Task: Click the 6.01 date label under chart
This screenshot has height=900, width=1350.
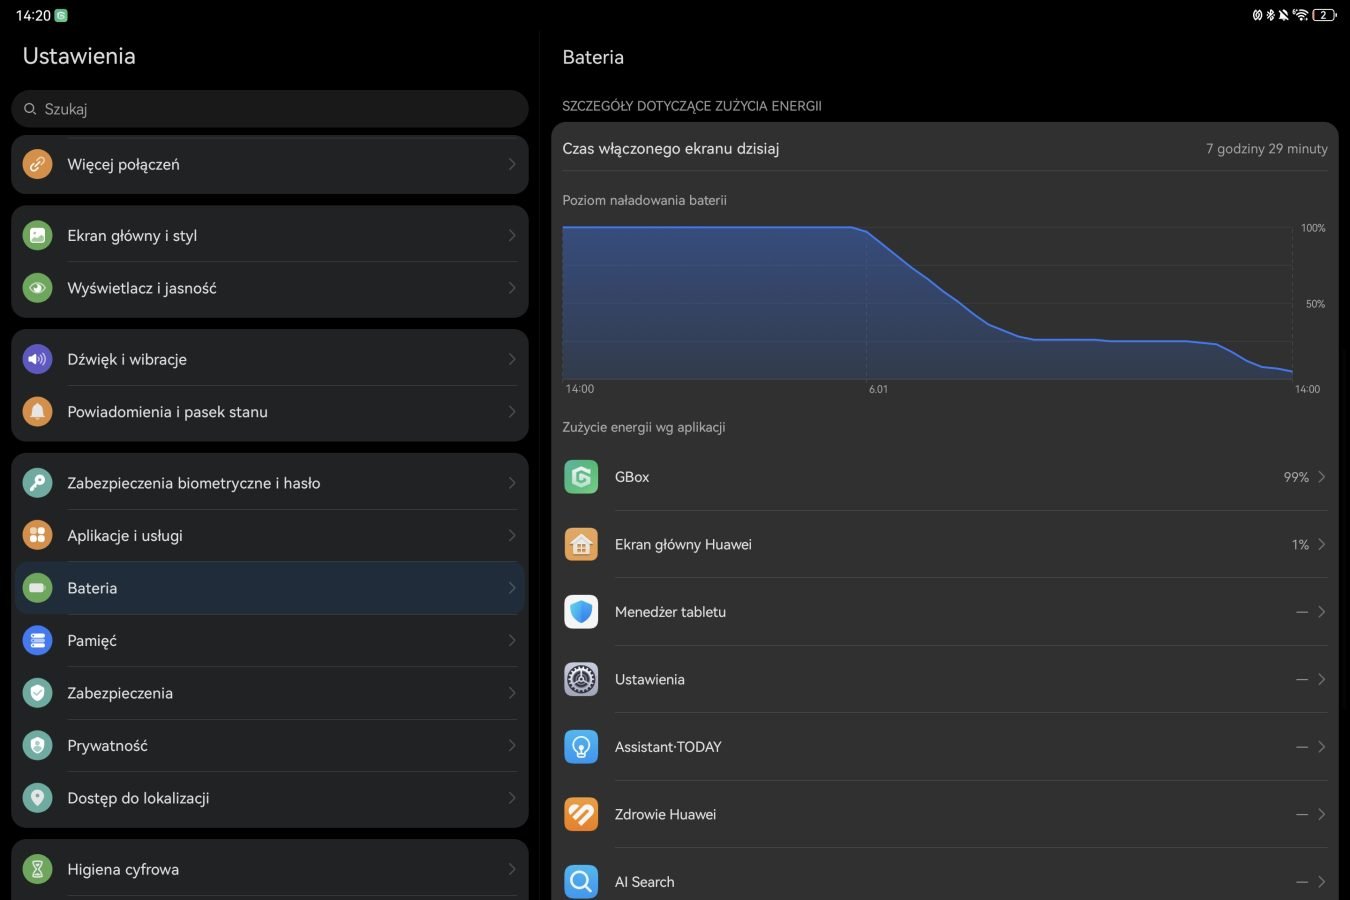Action: pos(878,389)
